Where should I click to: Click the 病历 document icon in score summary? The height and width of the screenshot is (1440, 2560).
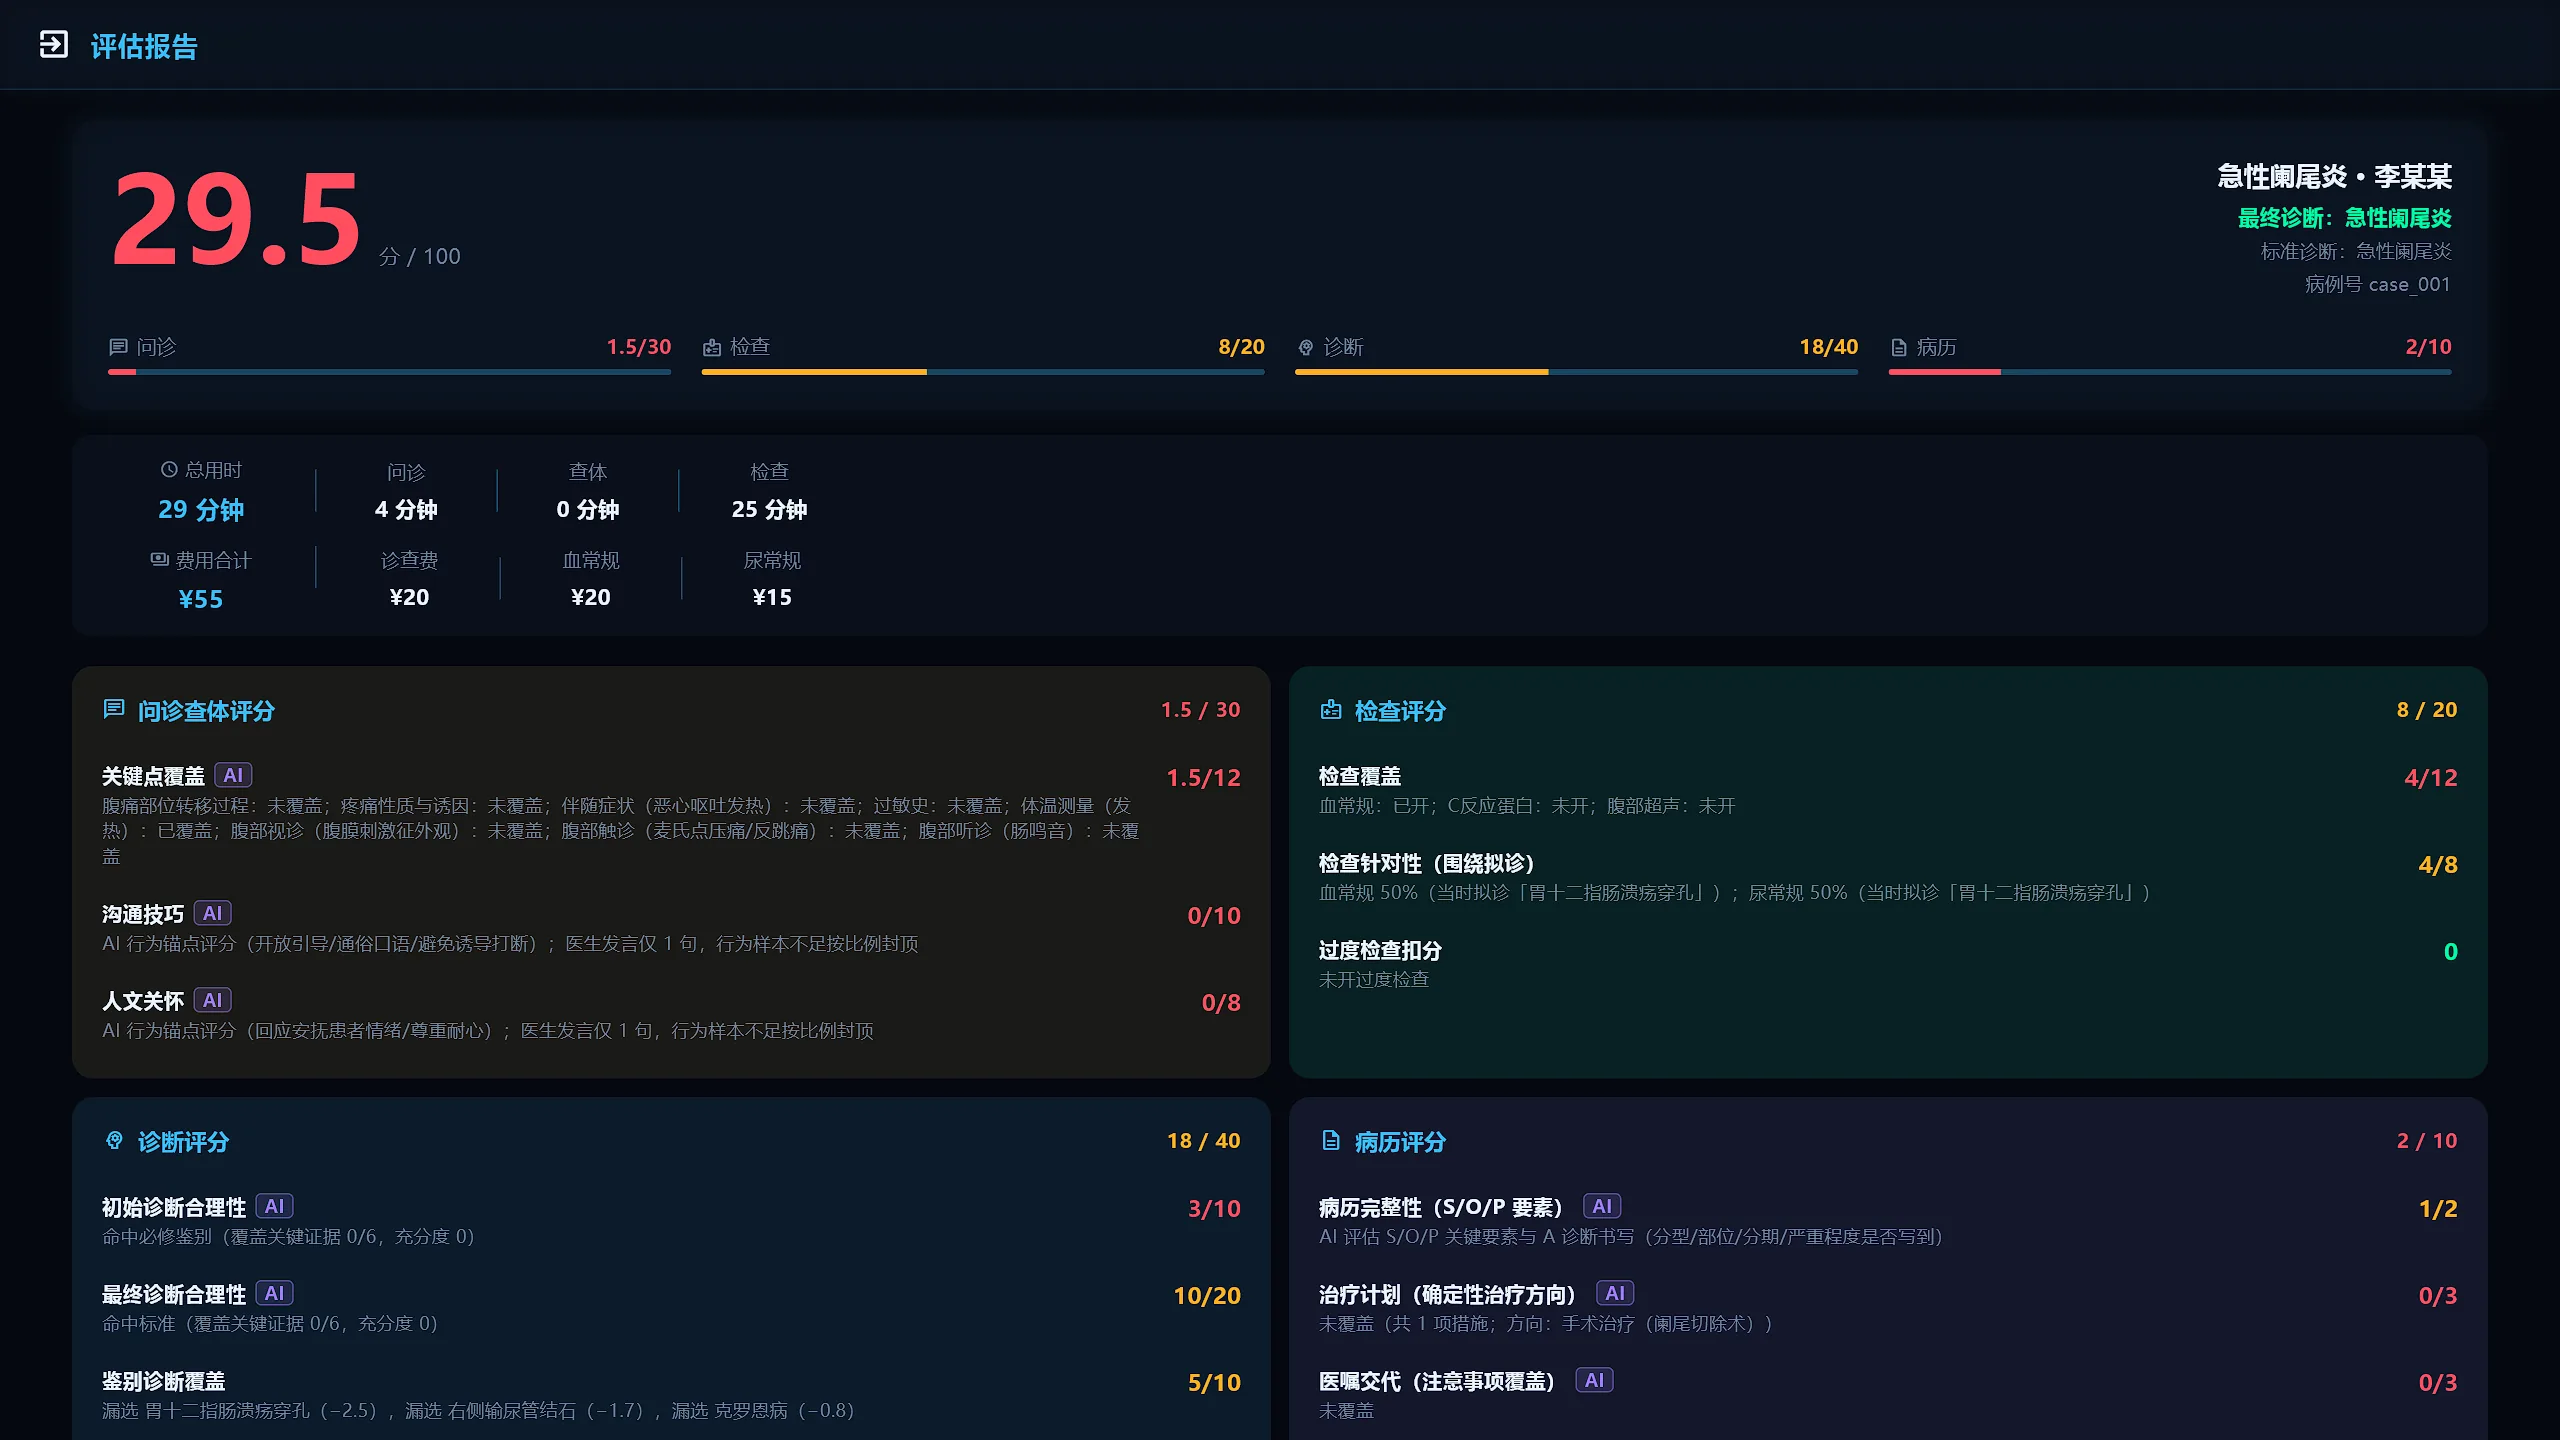(1898, 347)
